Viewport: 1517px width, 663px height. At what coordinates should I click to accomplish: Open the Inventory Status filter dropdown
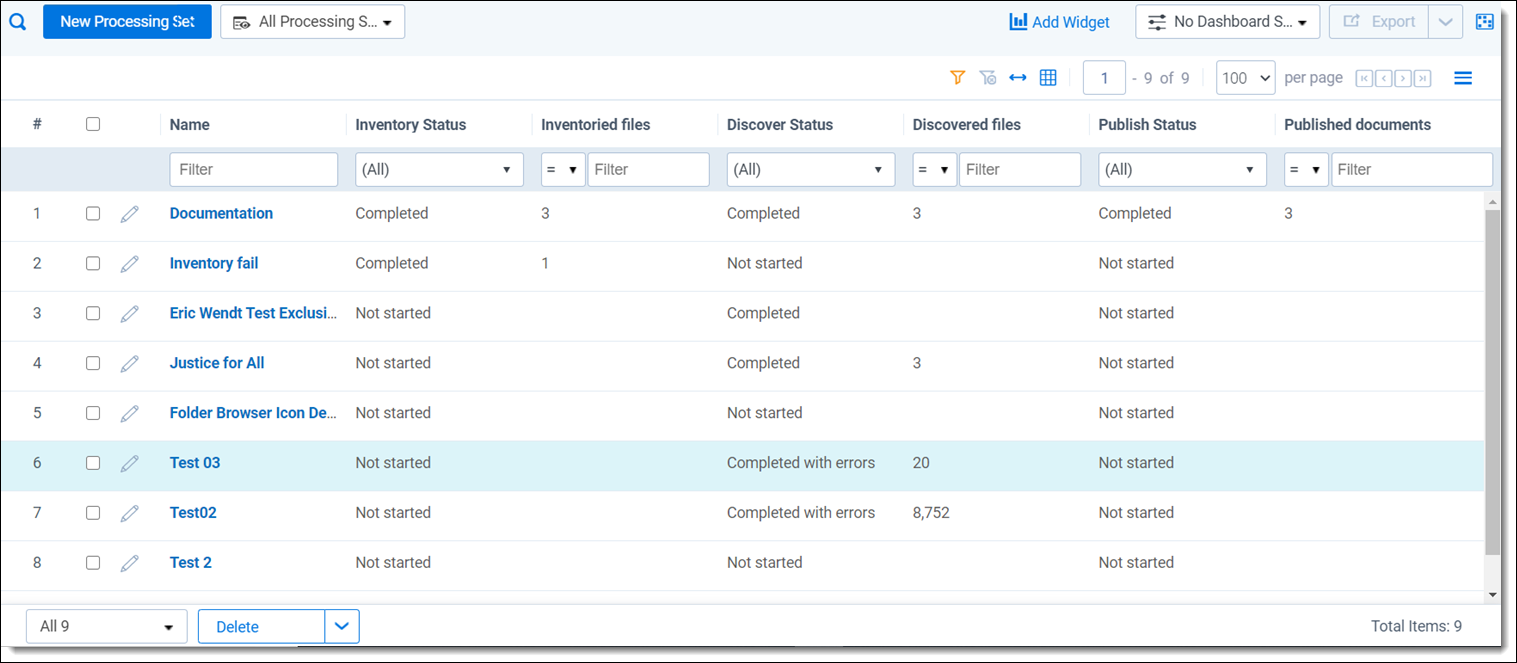(439, 170)
